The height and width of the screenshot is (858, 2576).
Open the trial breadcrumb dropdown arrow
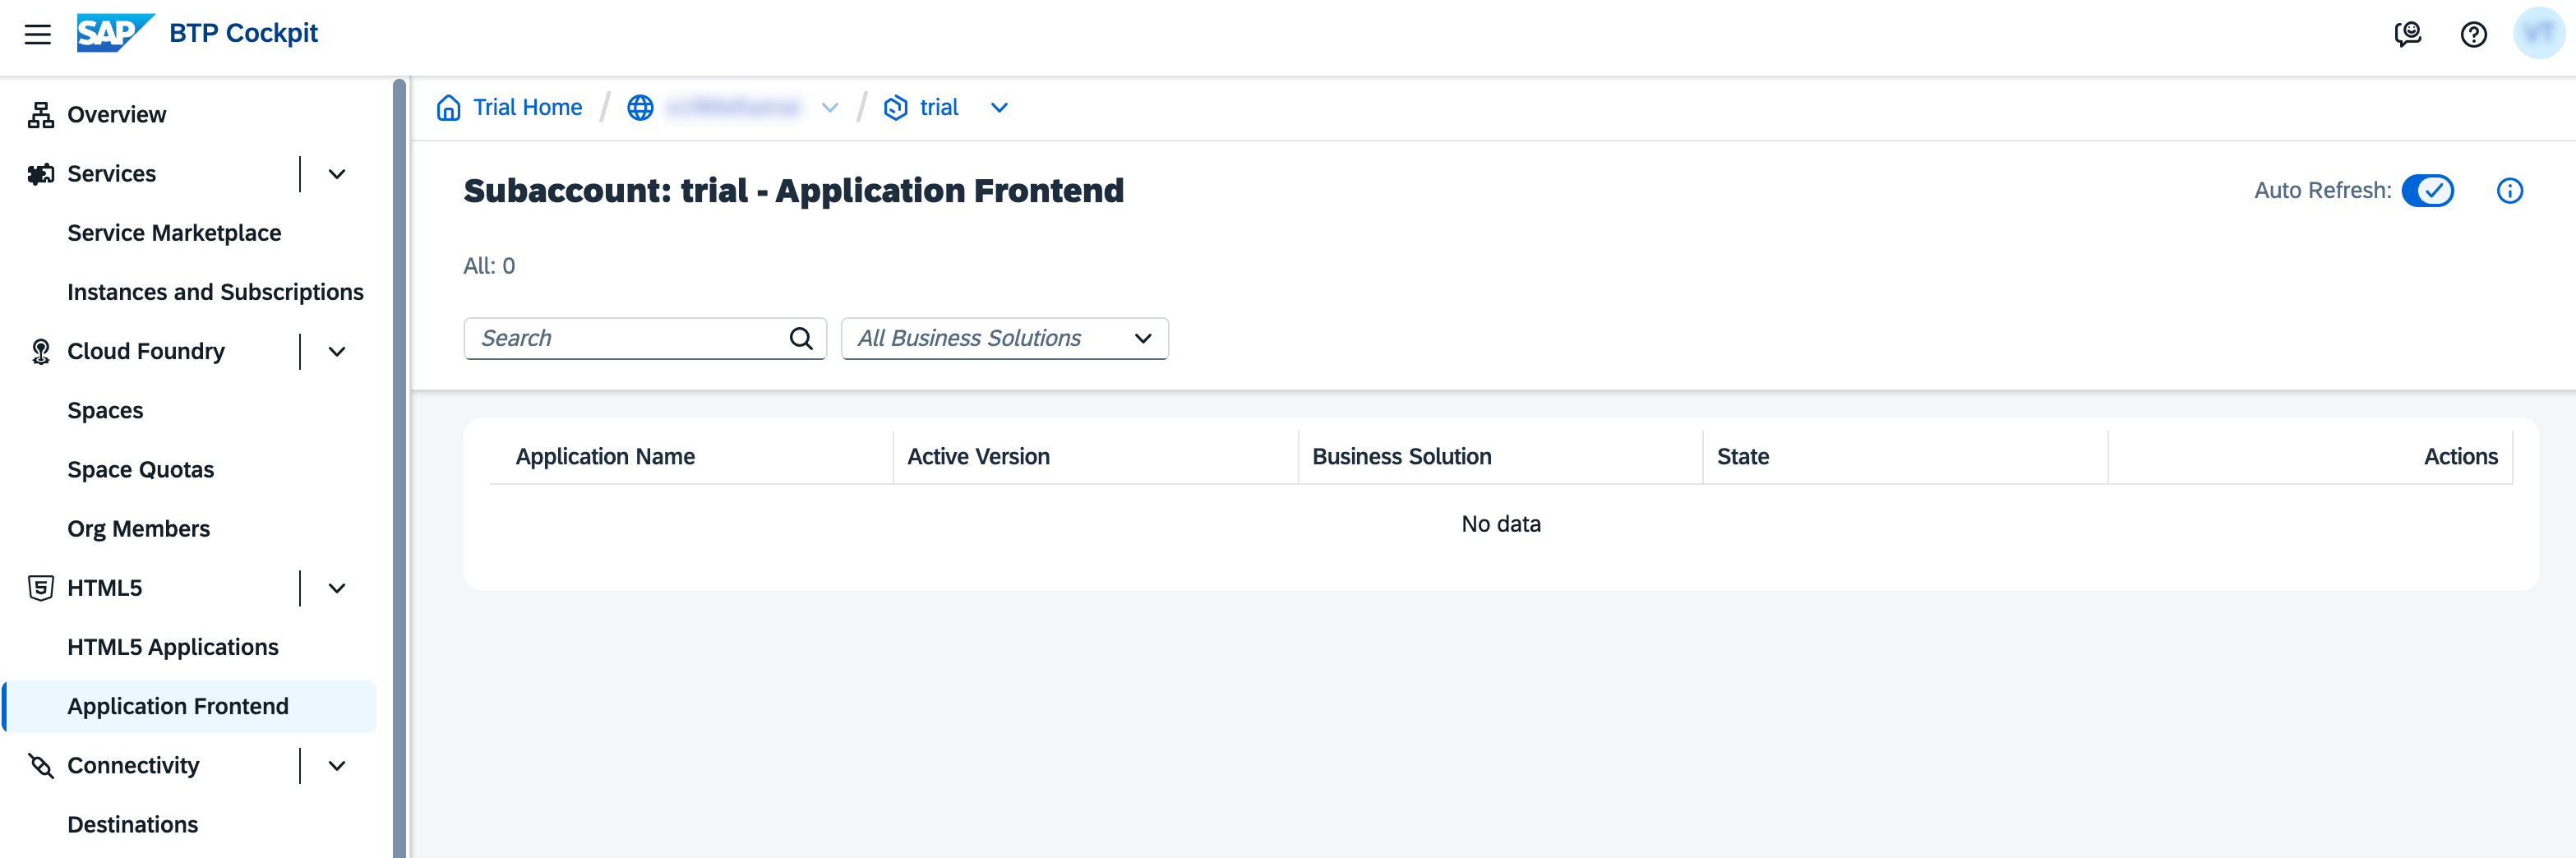click(x=999, y=107)
